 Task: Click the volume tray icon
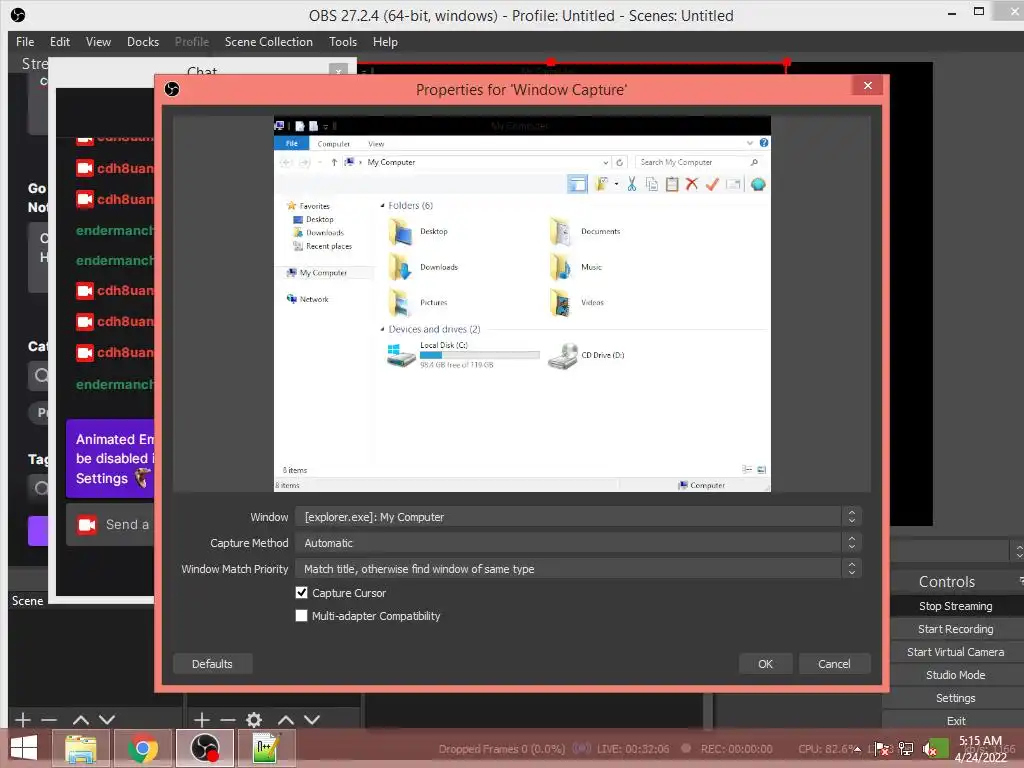[930, 749]
